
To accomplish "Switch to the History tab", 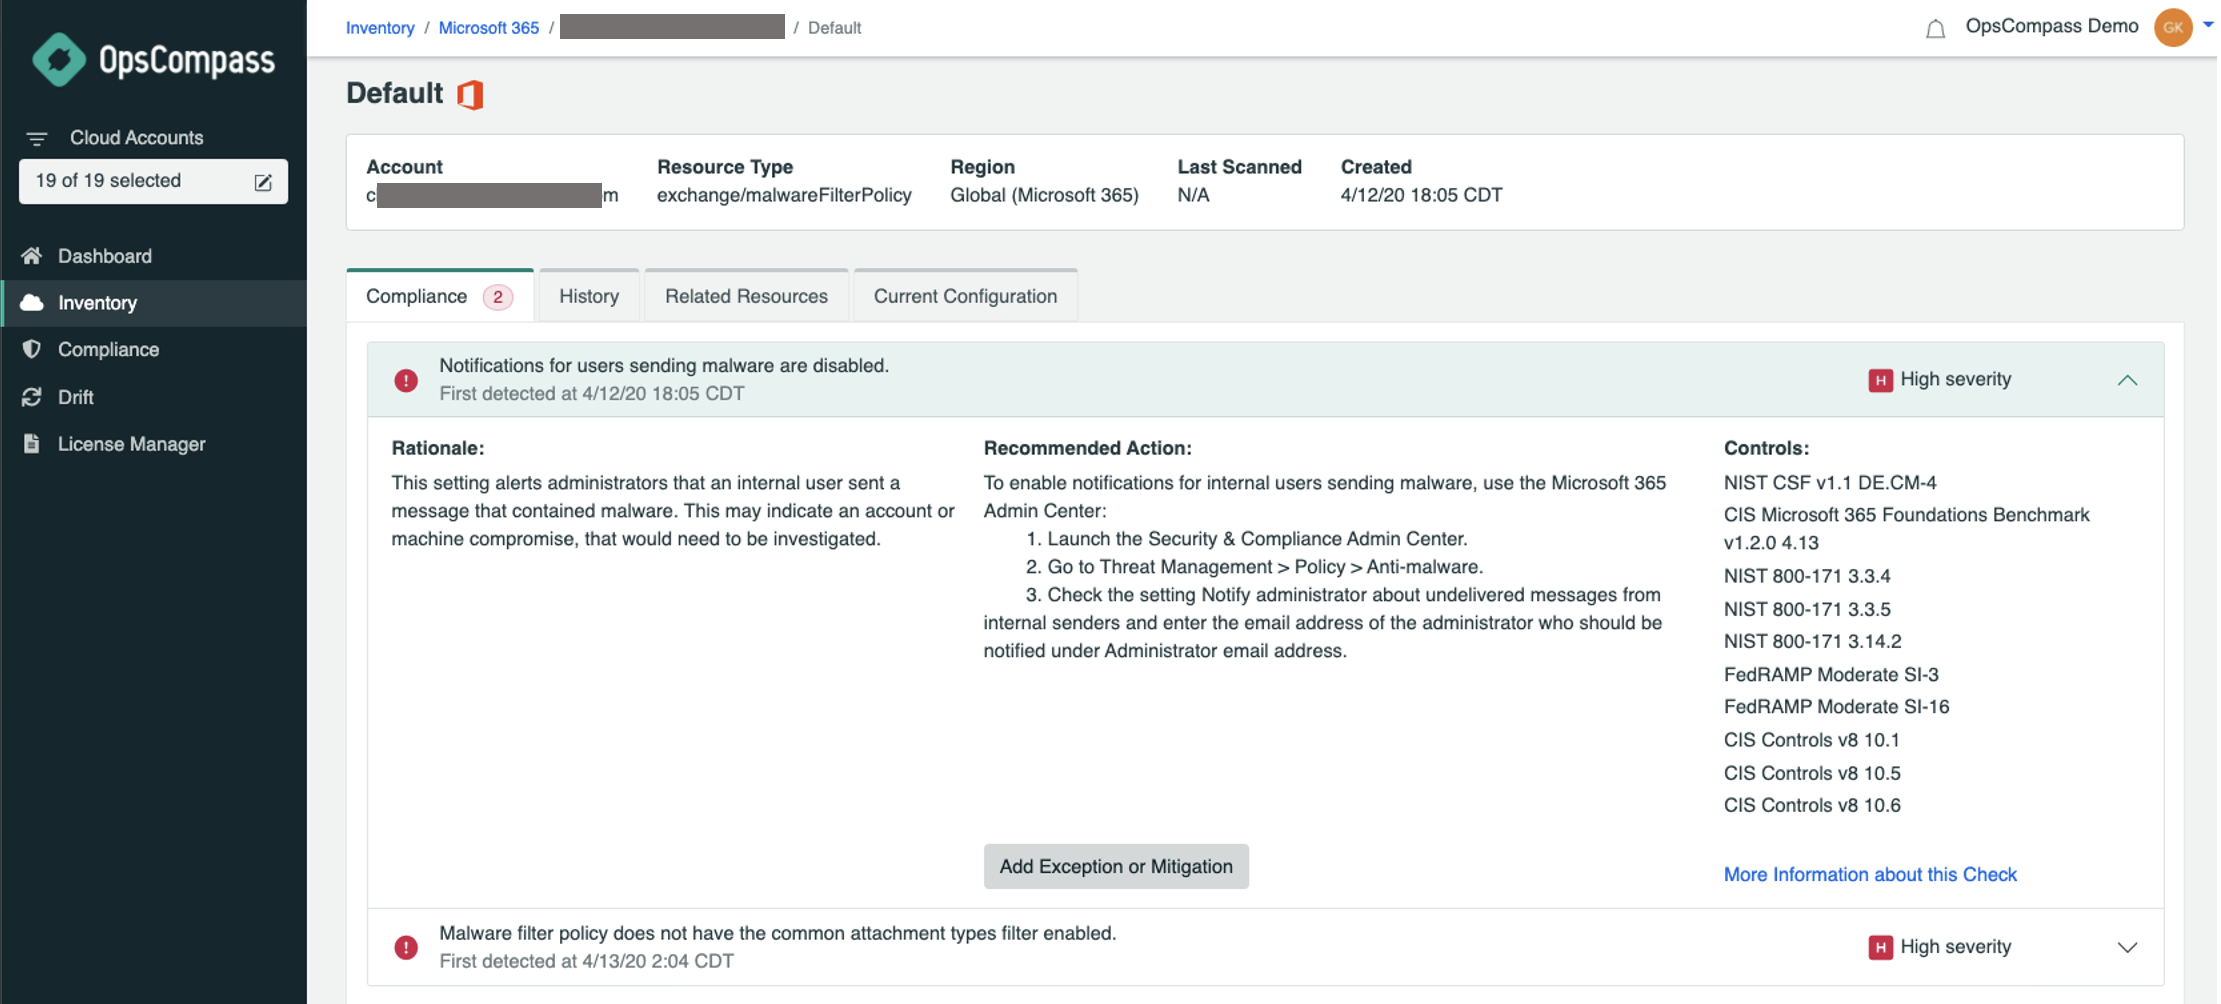I will click(x=589, y=296).
